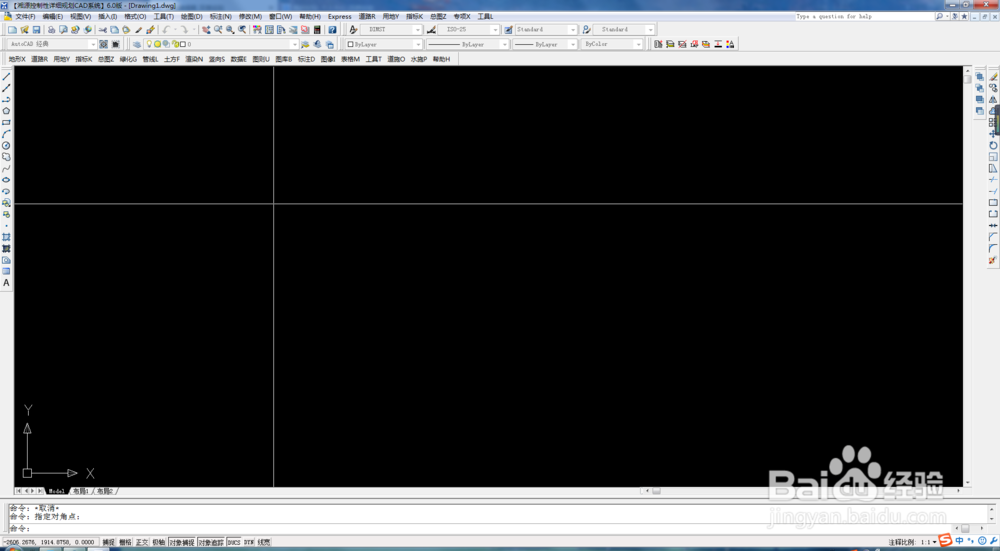Open the Layer Properties Manager icon
This screenshot has height=551, width=1000.
pyautogui.click(x=136, y=45)
